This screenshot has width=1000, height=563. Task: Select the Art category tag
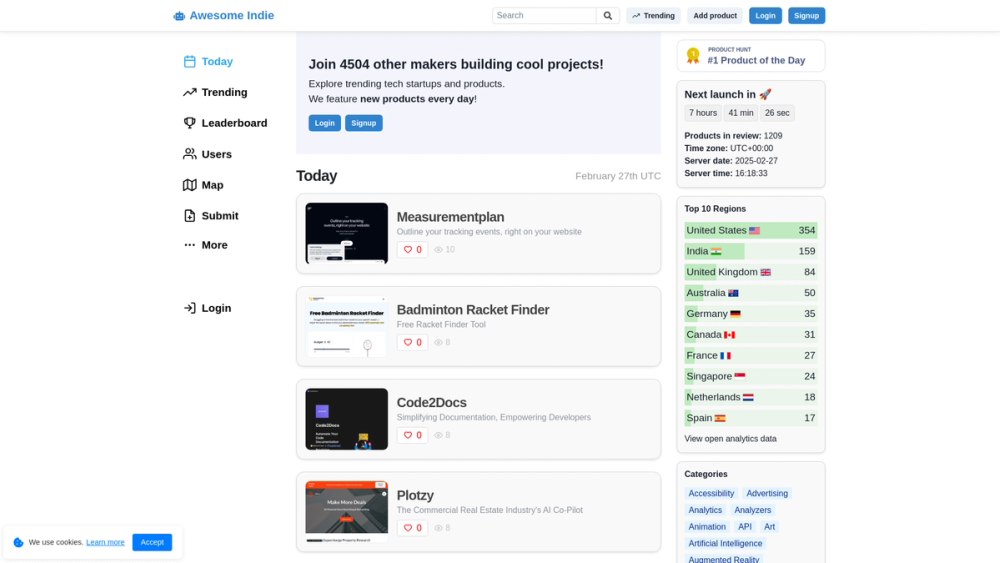tap(770, 527)
